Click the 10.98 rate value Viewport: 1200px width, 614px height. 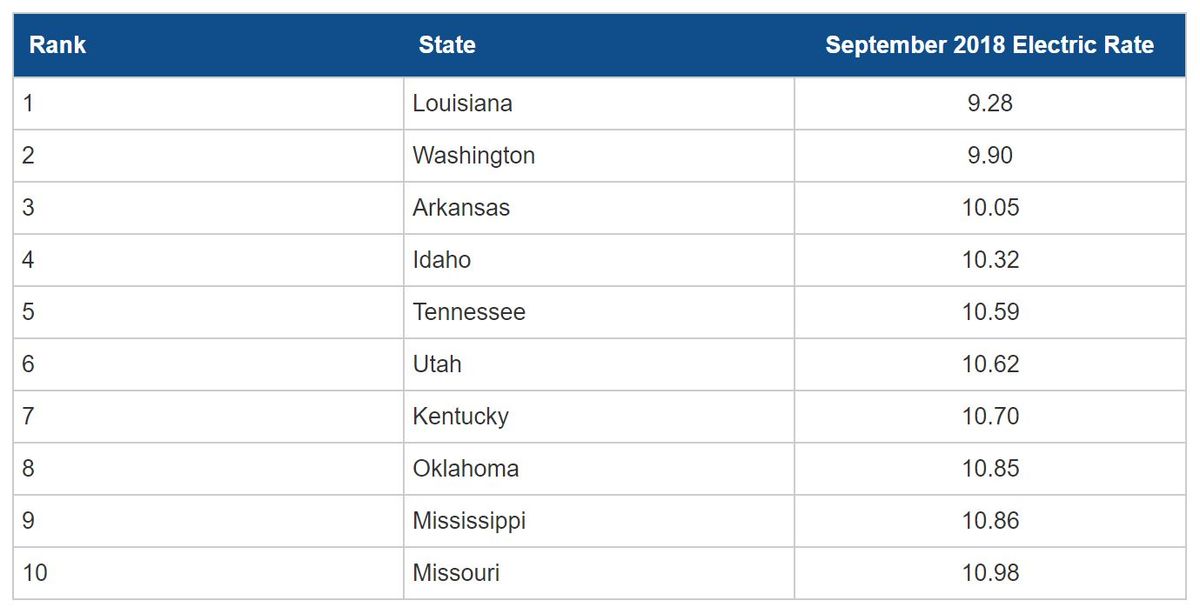coord(990,572)
